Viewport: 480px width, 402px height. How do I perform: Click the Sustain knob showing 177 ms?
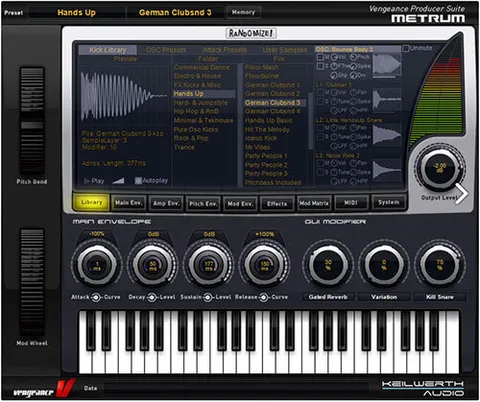click(209, 265)
